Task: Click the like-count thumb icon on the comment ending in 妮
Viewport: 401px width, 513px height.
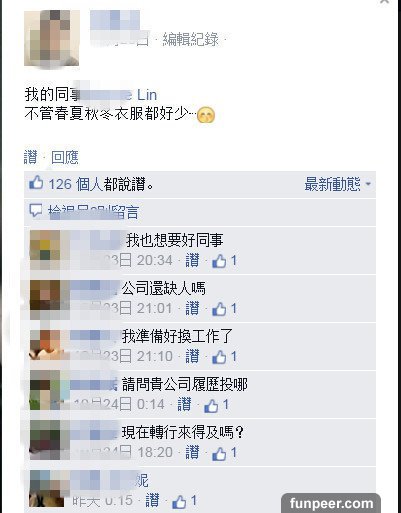Action: click(x=179, y=501)
